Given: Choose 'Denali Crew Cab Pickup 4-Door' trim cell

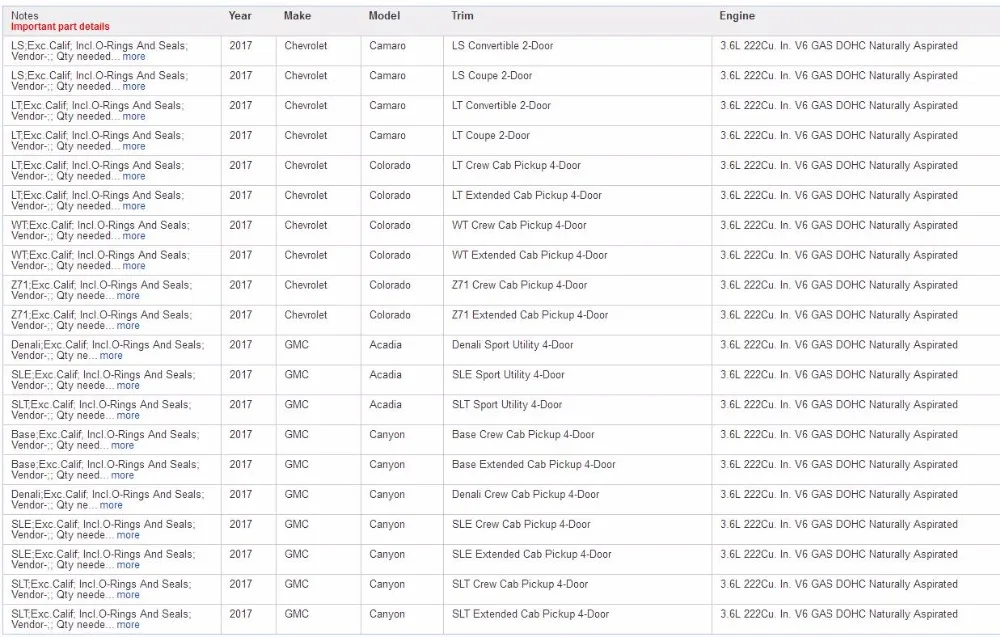Looking at the screenshot, I should pyautogui.click(x=526, y=495).
